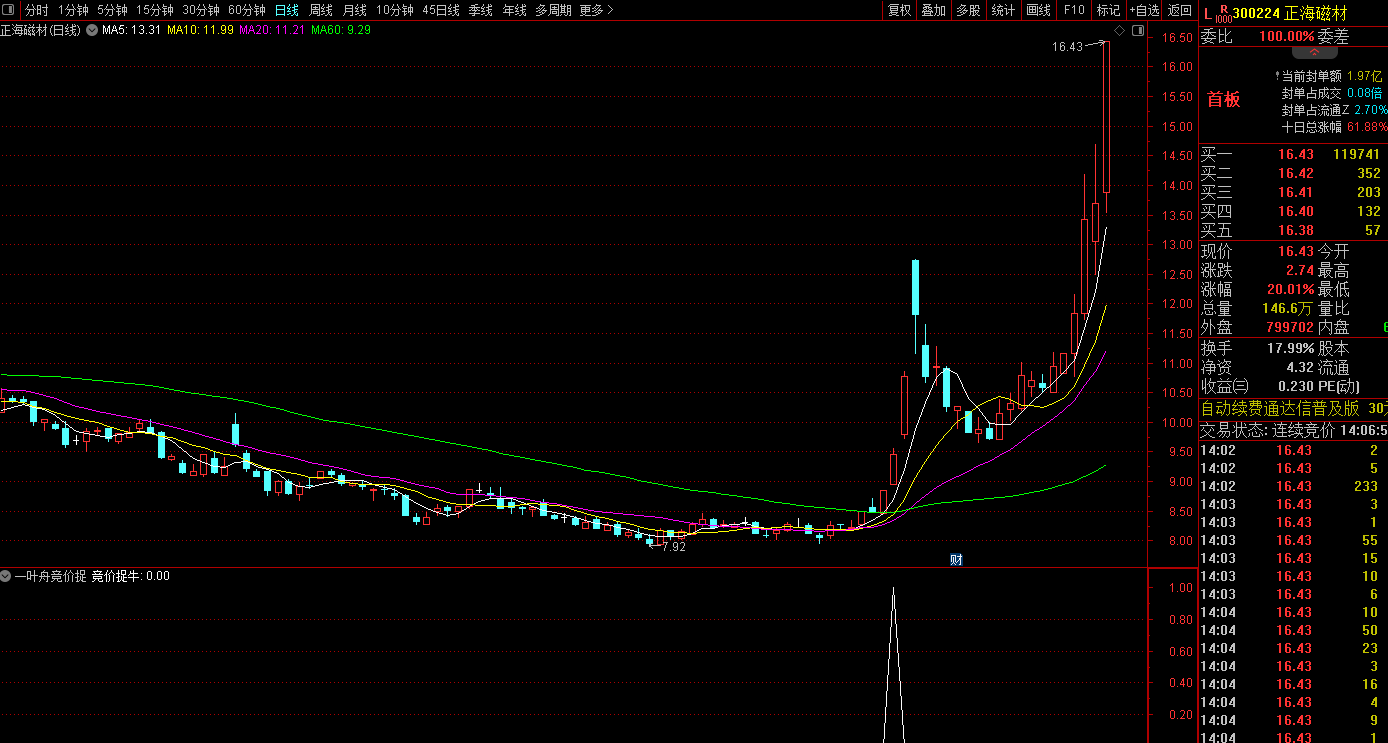Switch to the 分时 intraday tab
This screenshot has height=743, width=1388.
pyautogui.click(x=37, y=10)
